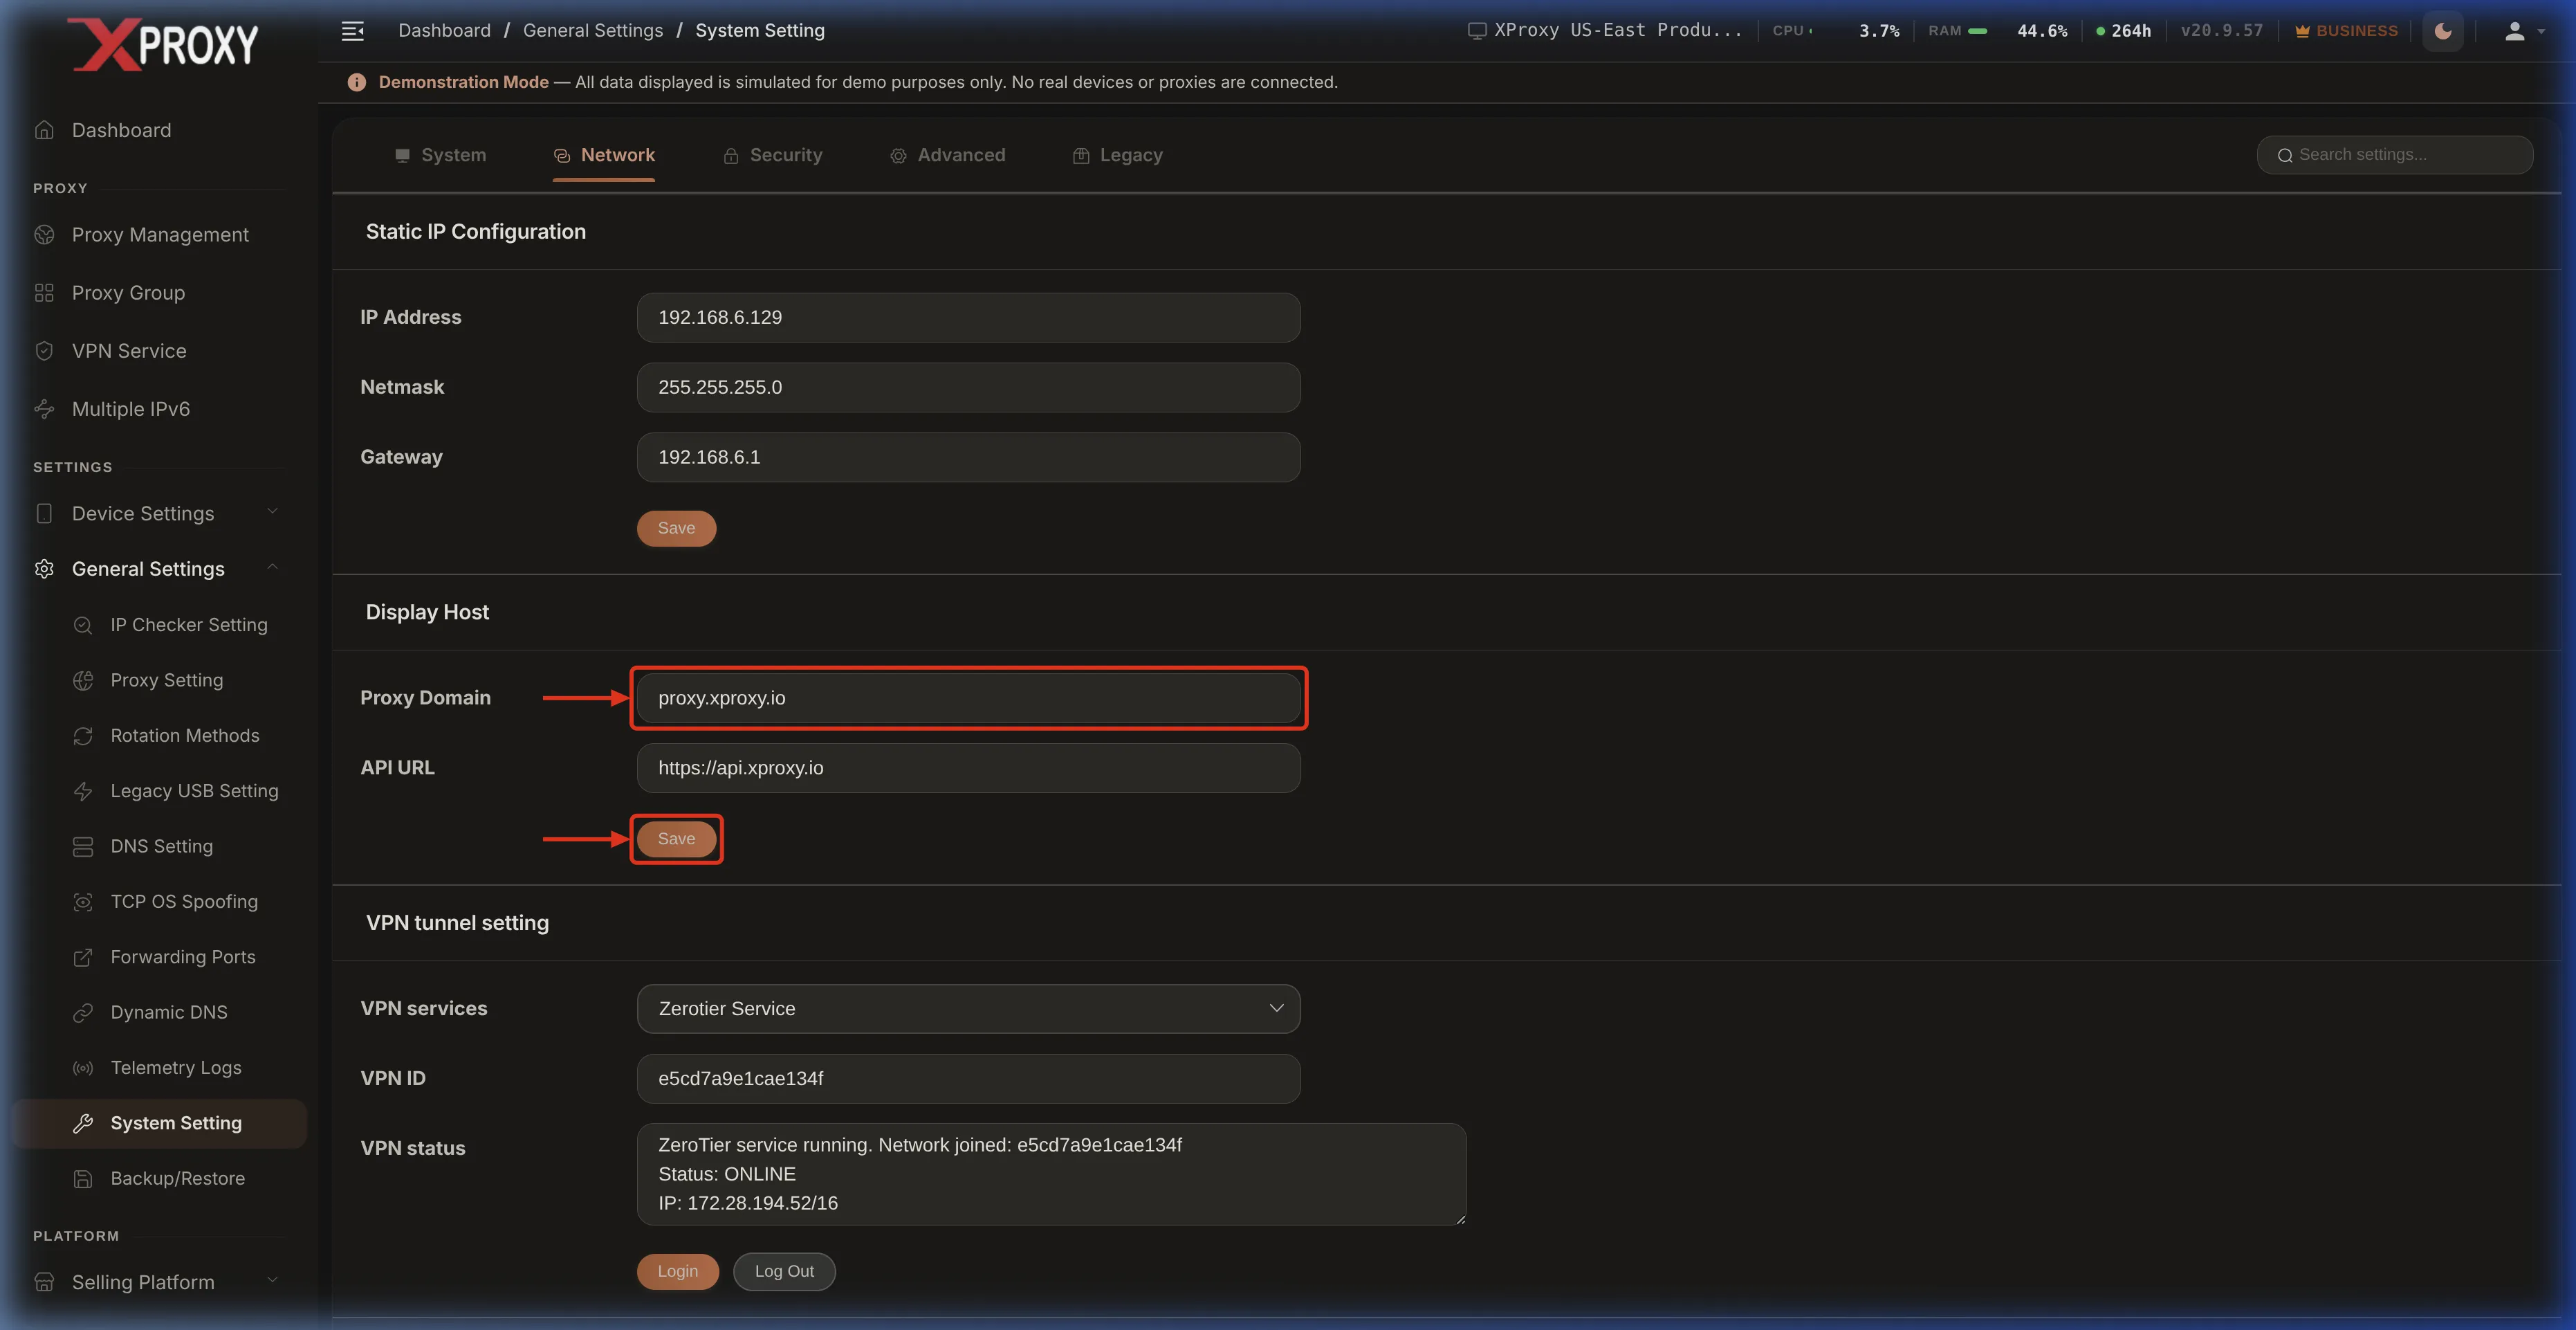Viewport: 2576px width, 1330px height.
Task: Click the VPN ID input field
Action: coord(968,1079)
